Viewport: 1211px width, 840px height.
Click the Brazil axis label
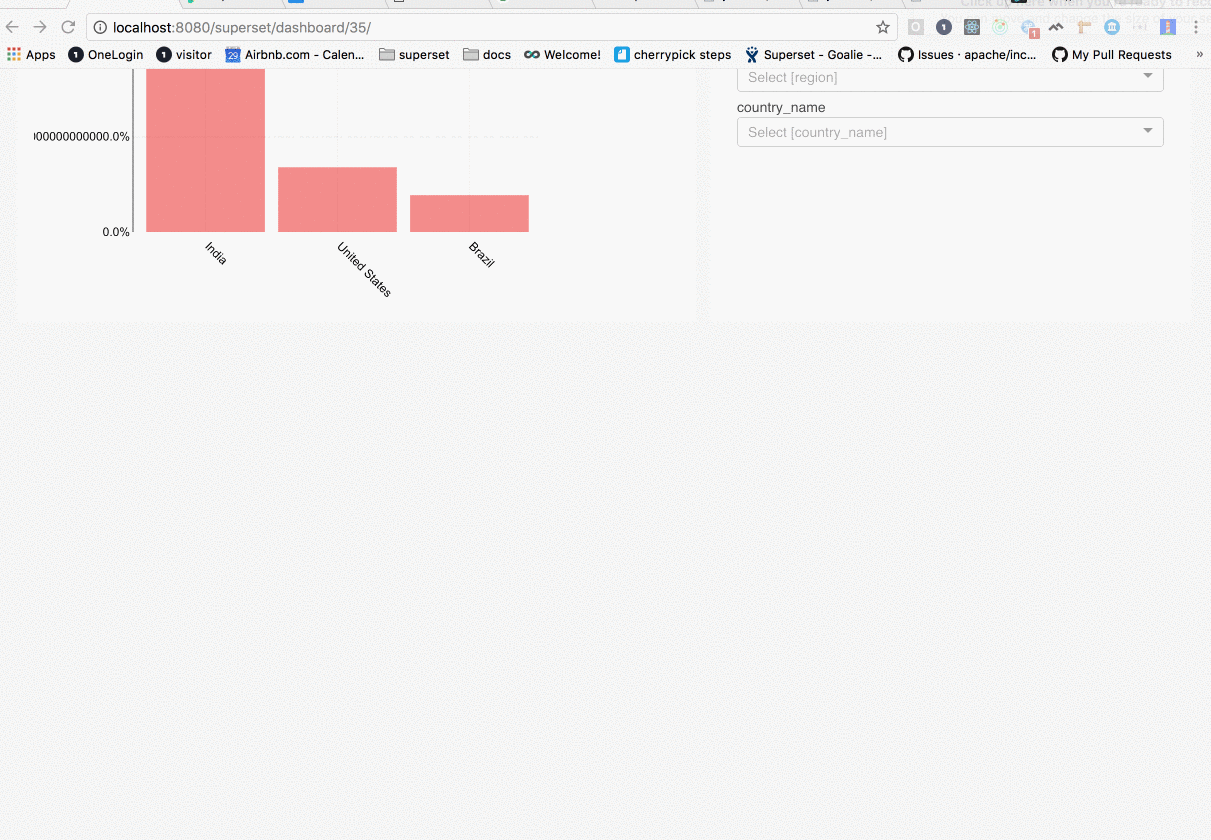click(x=481, y=255)
